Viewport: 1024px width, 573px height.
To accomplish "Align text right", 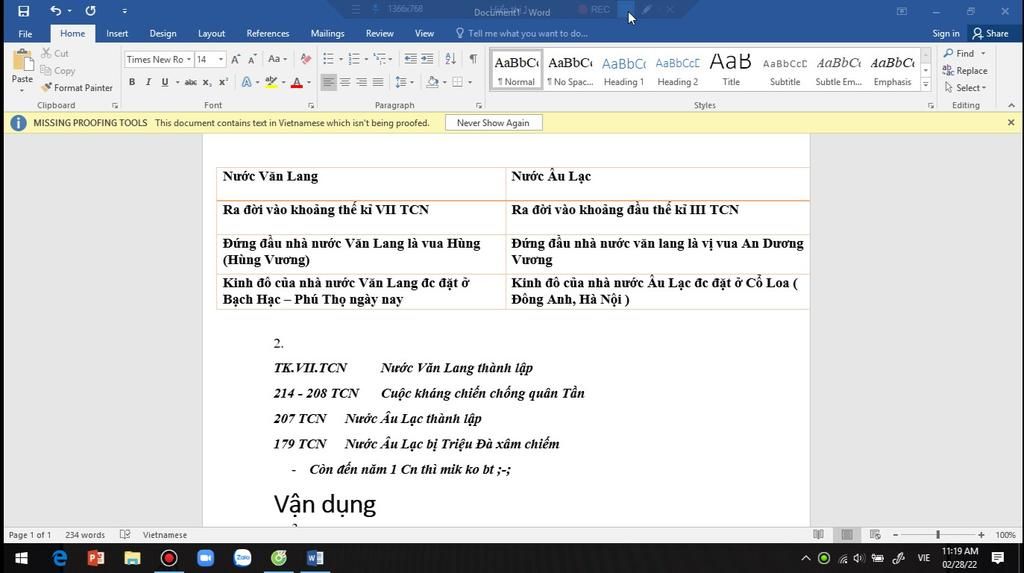I will click(x=361, y=82).
